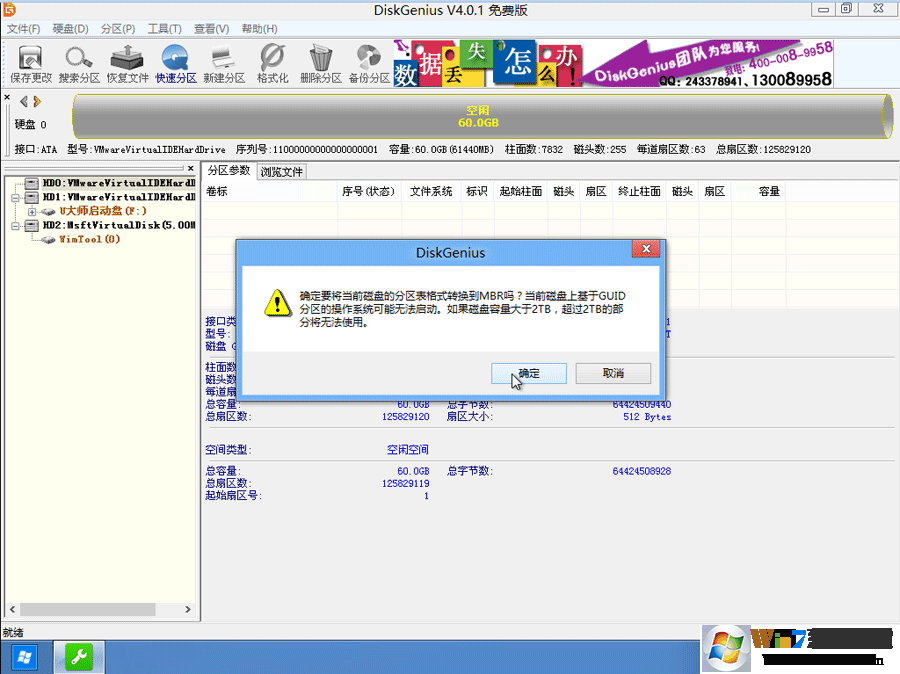Select the 格式化 (format) toolbar icon
Screen dimensions: 900x674
(x=271, y=62)
